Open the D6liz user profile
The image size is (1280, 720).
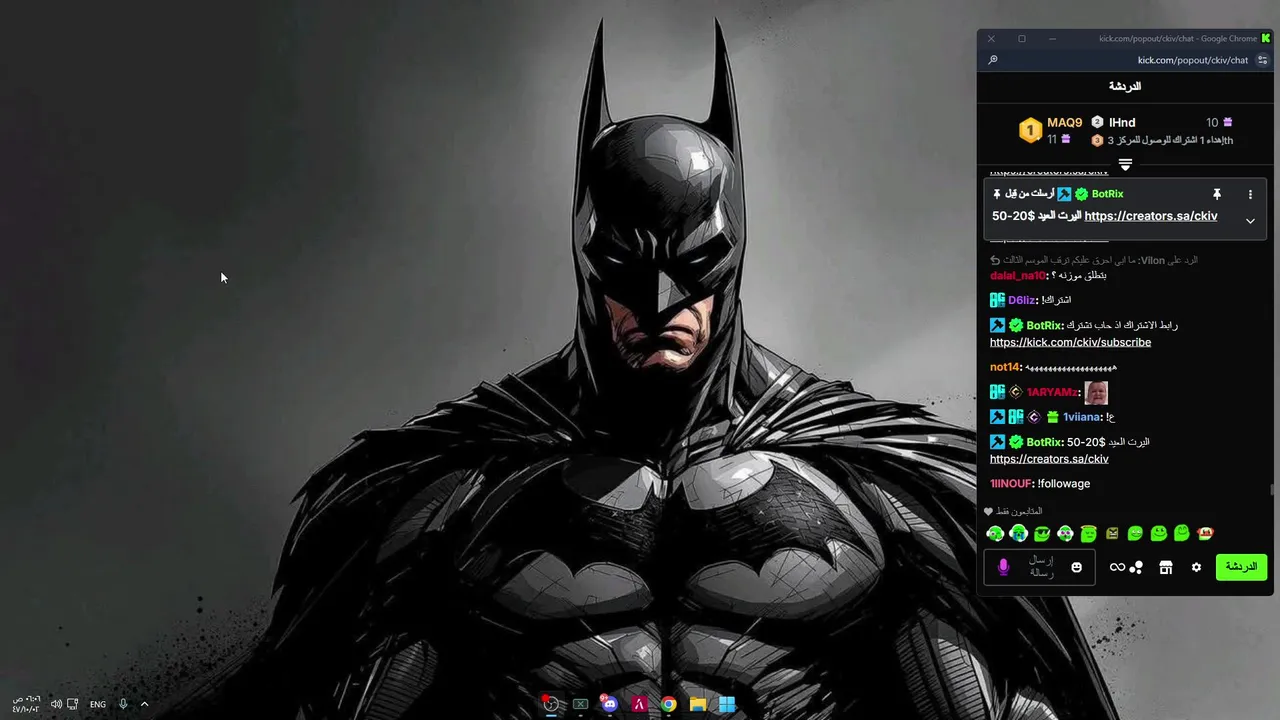pyautogui.click(x=1021, y=300)
